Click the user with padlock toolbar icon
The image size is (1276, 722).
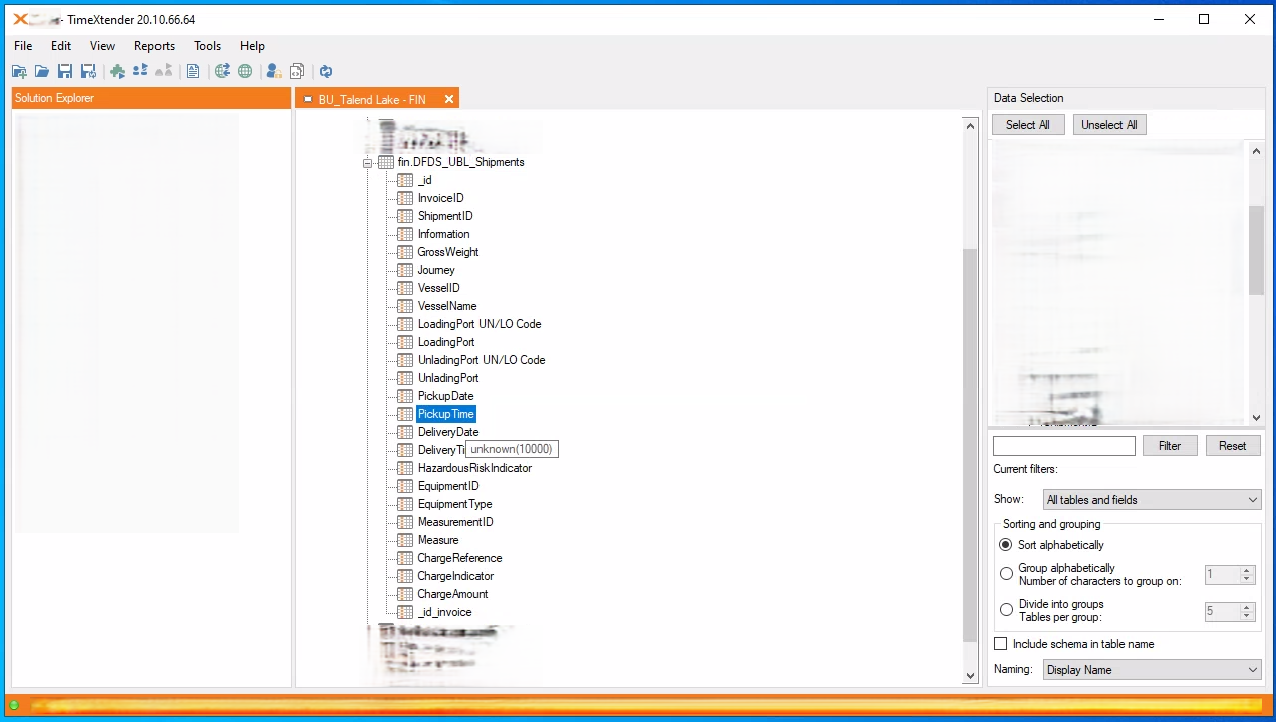tap(273, 71)
